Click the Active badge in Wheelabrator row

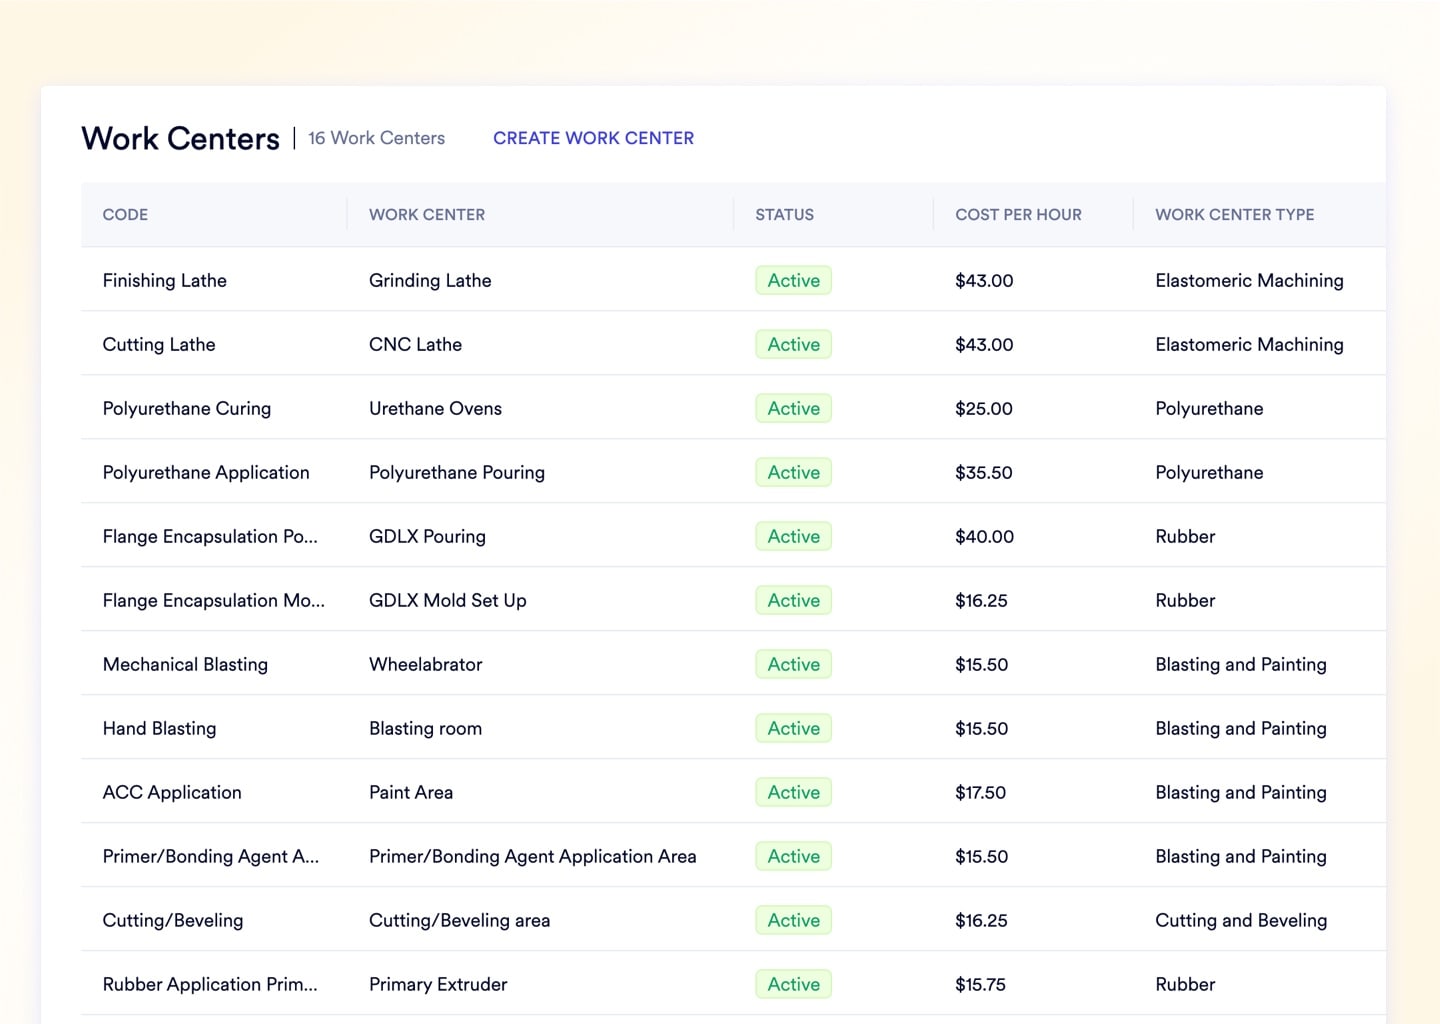click(793, 664)
